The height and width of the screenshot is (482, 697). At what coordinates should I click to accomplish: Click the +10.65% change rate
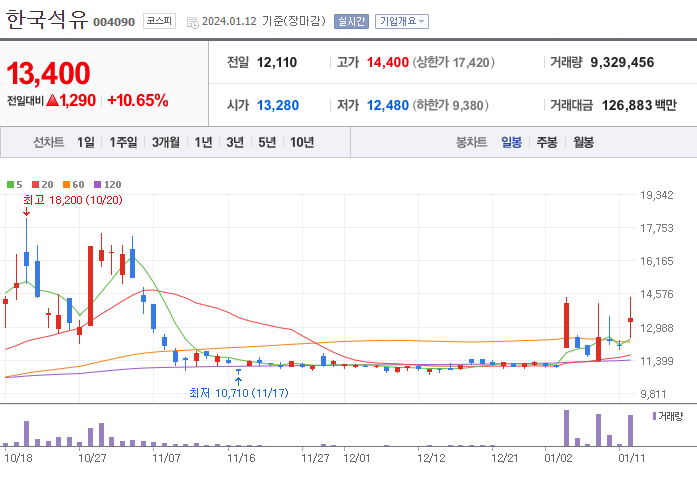point(138,100)
